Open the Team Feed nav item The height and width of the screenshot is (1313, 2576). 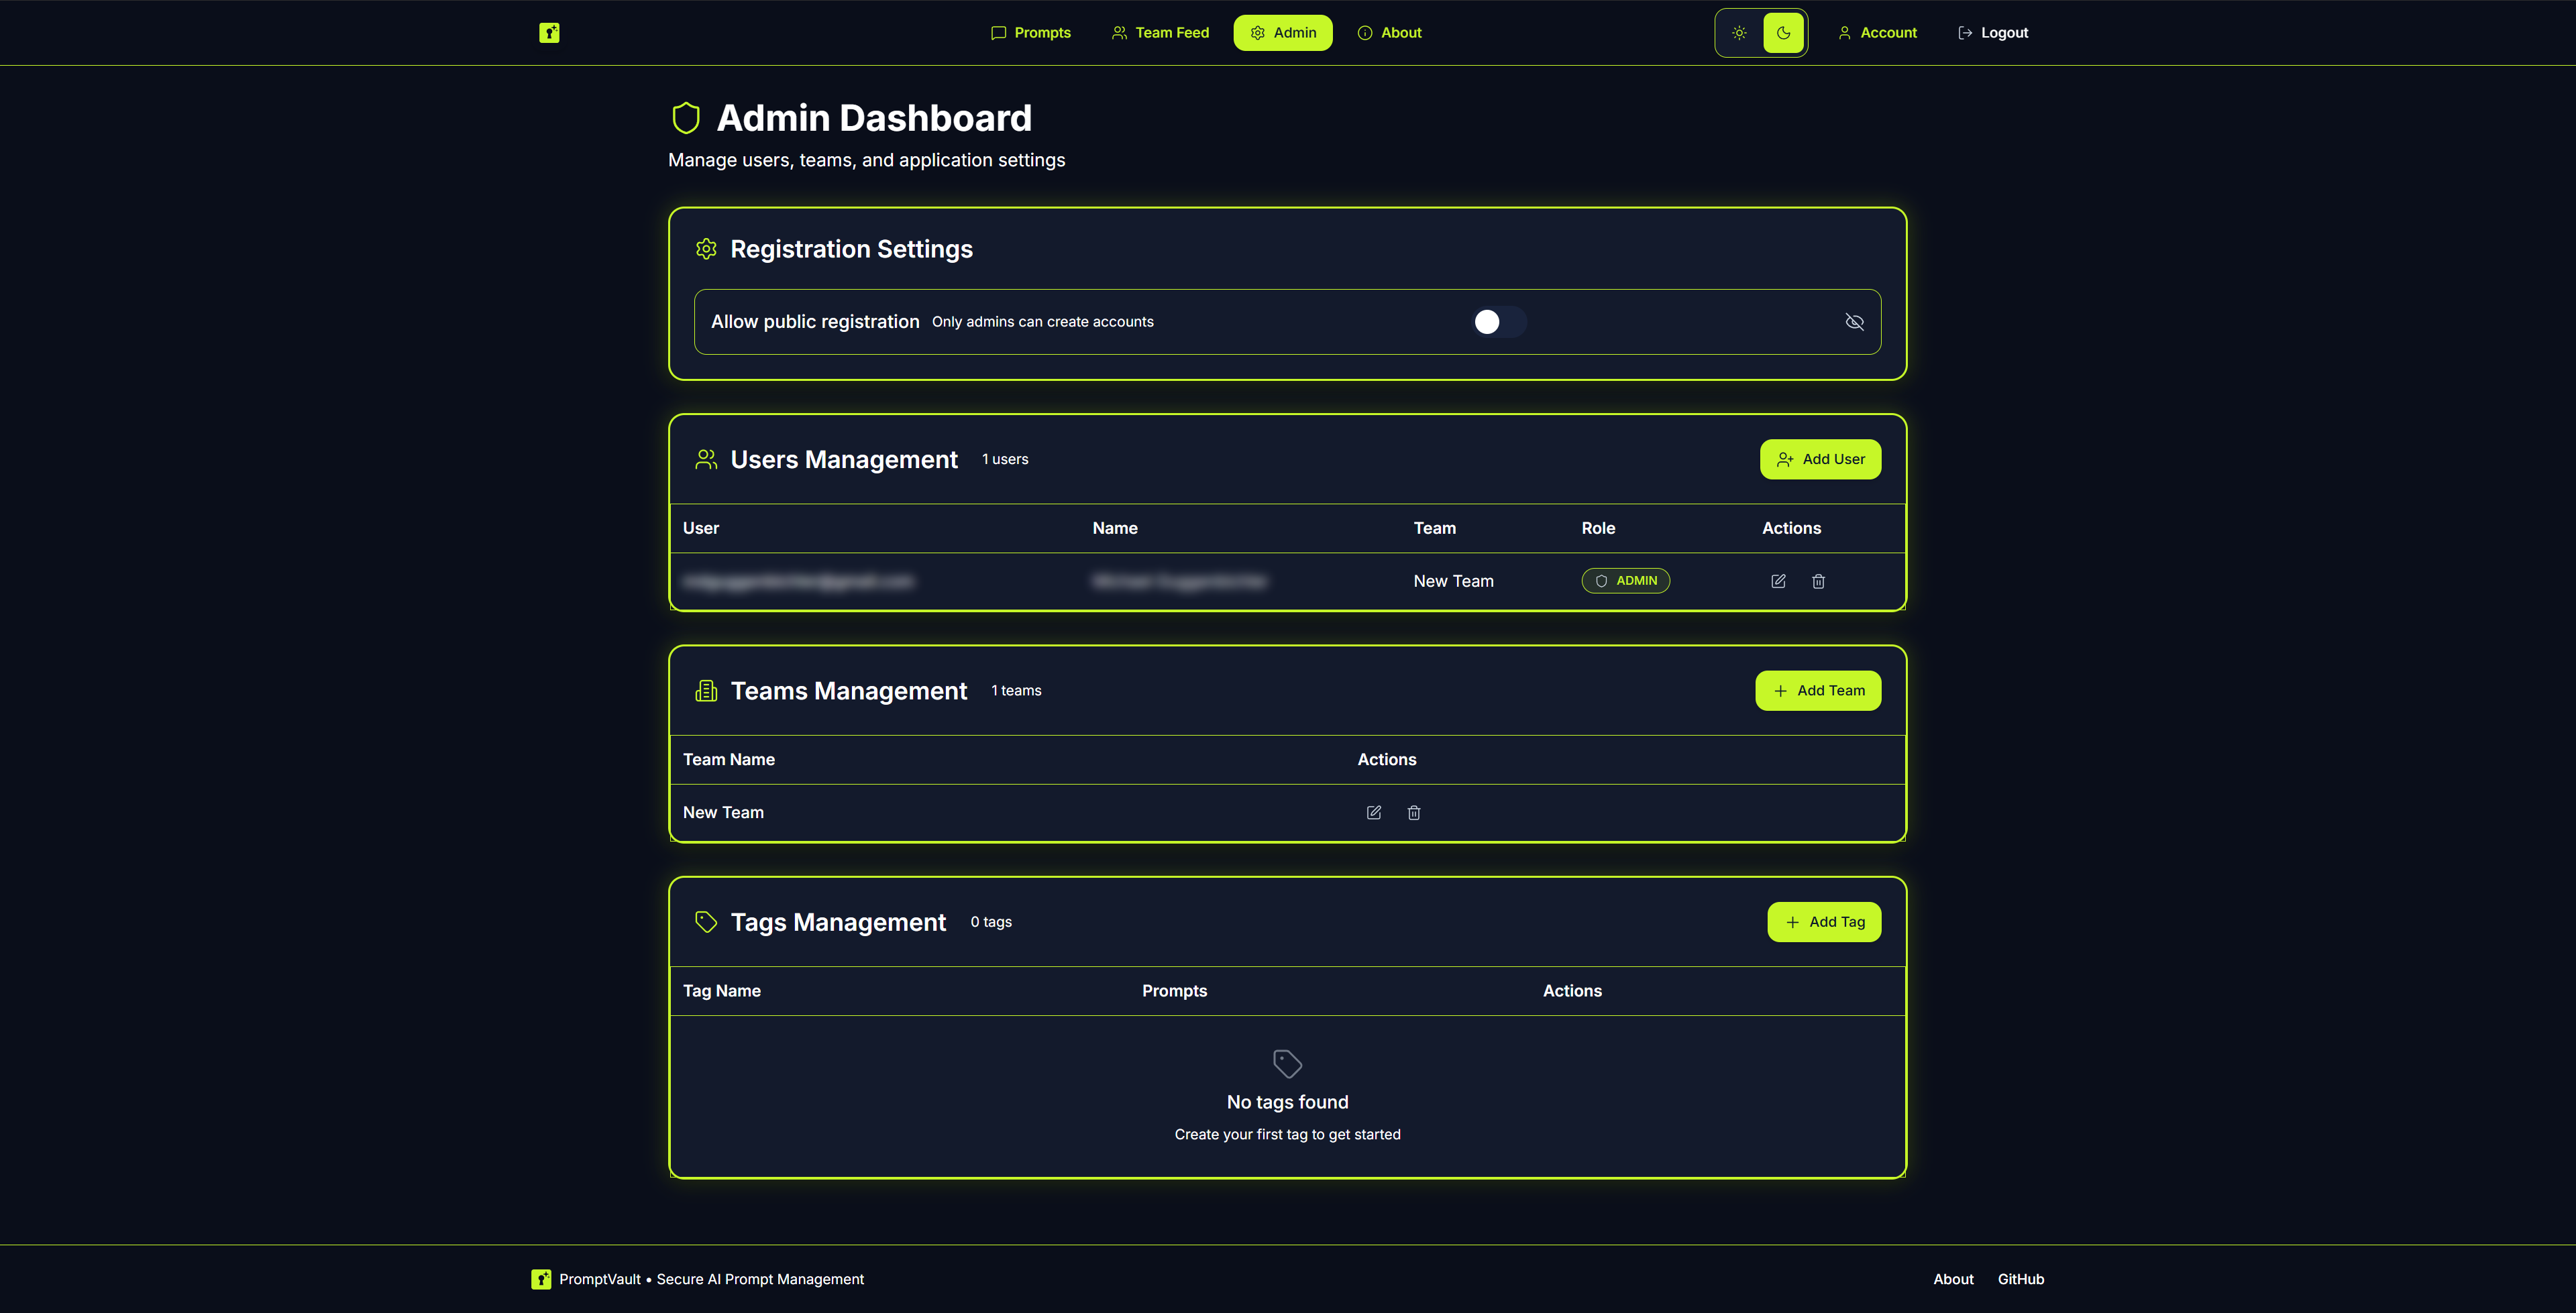click(1160, 33)
